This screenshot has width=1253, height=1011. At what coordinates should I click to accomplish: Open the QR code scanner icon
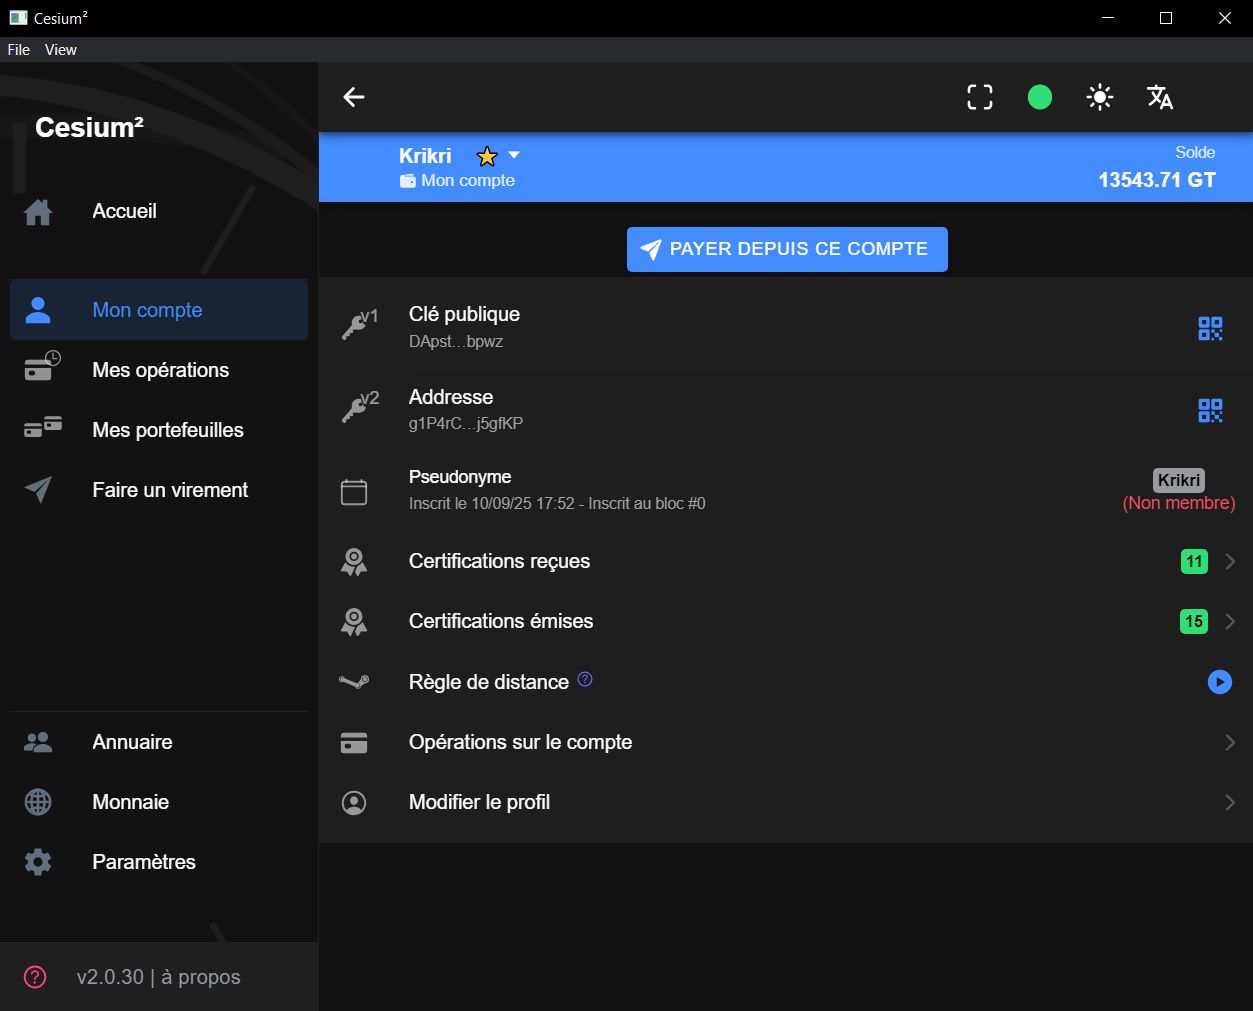click(x=980, y=97)
